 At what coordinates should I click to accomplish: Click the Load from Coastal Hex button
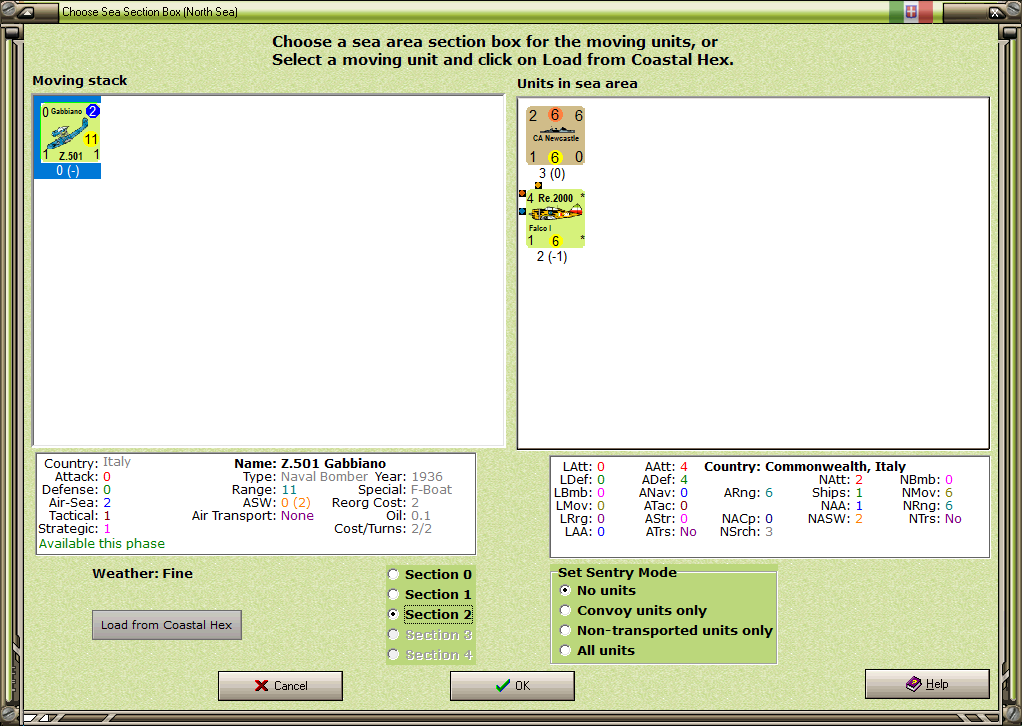pos(167,625)
